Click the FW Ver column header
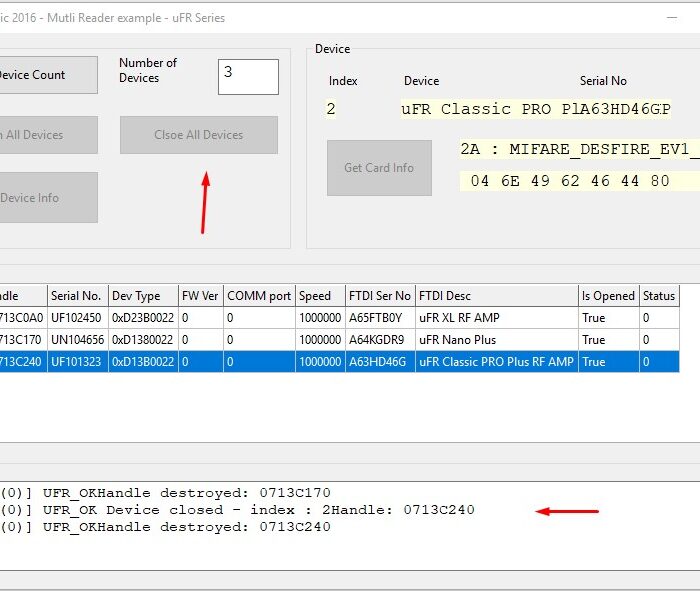 [201, 296]
